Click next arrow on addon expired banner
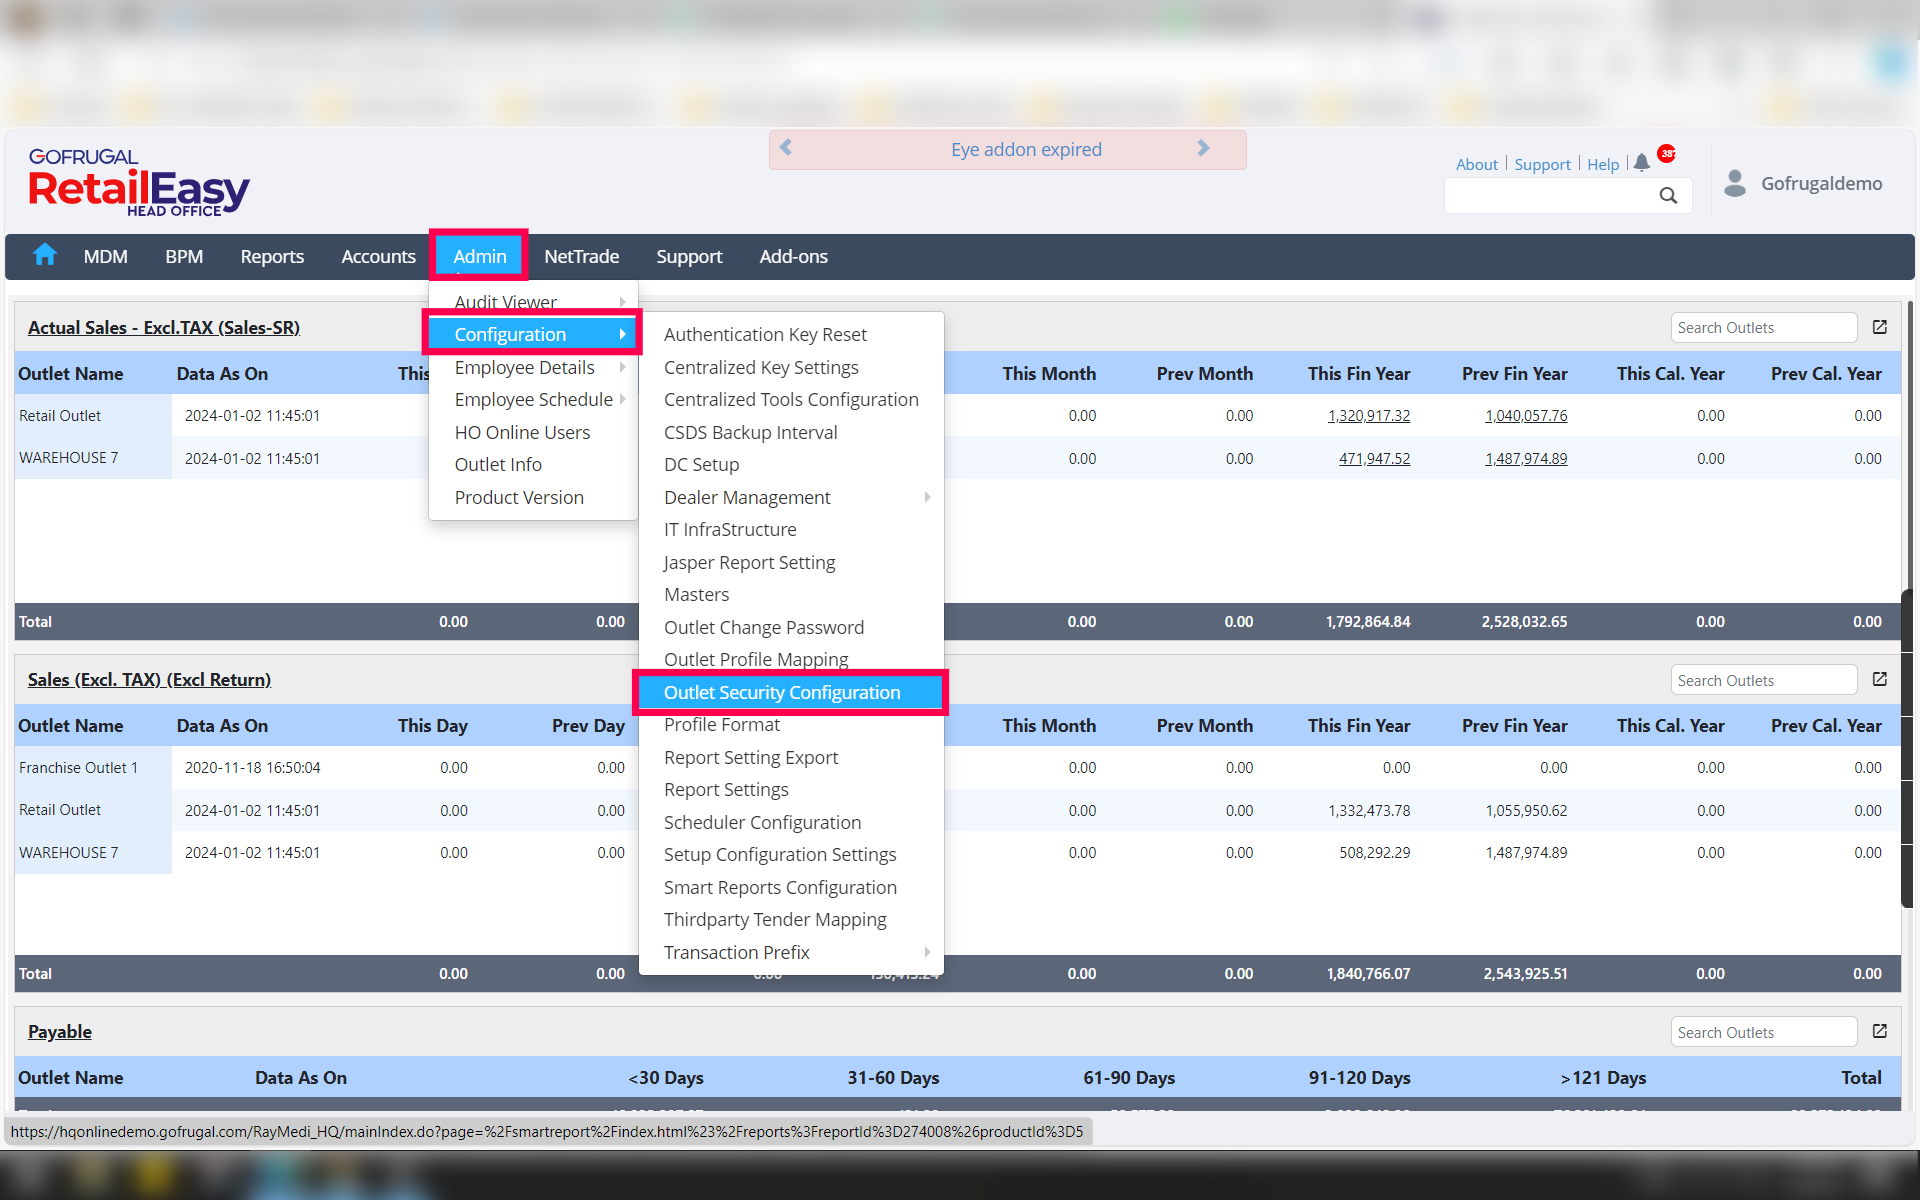This screenshot has height=1200, width=1920. (1203, 148)
